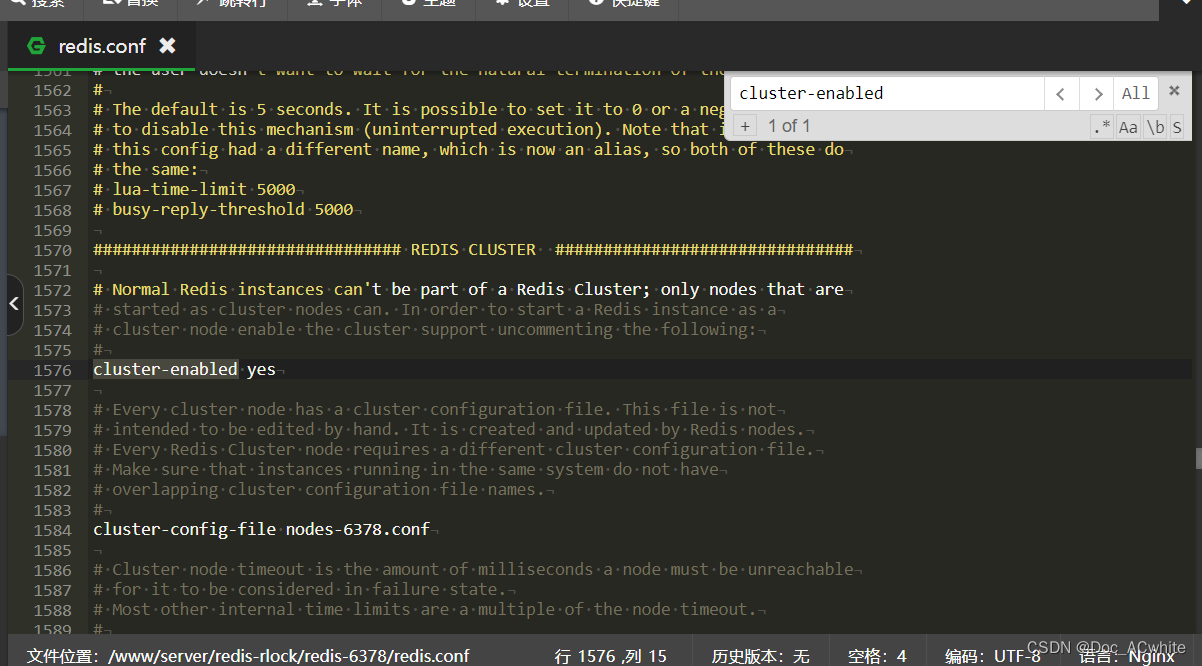This screenshot has width=1202, height=666.
Task: Click the green file icon on redis.conf tab
Action: (37, 46)
